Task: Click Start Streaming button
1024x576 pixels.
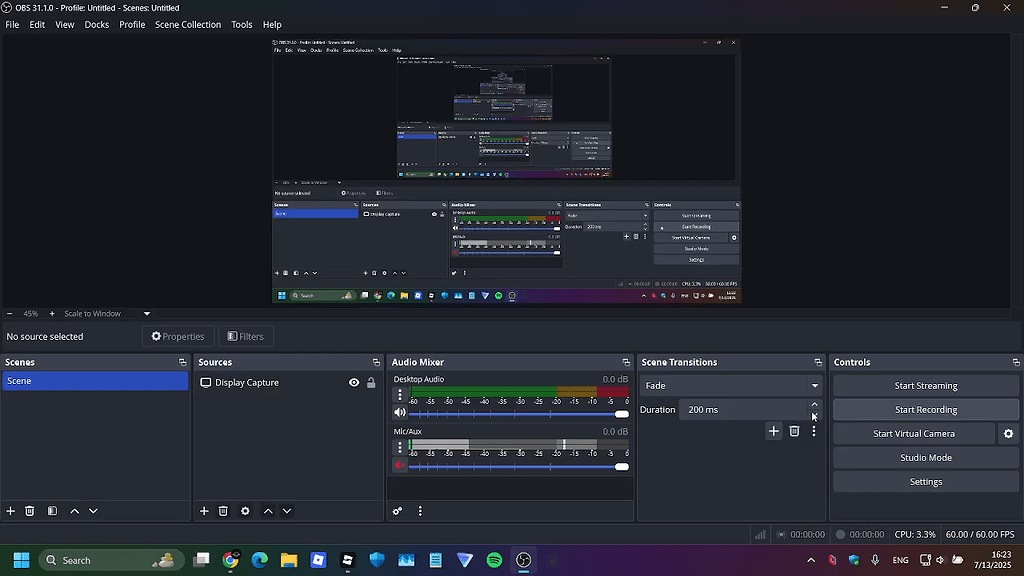Action: coord(925,385)
